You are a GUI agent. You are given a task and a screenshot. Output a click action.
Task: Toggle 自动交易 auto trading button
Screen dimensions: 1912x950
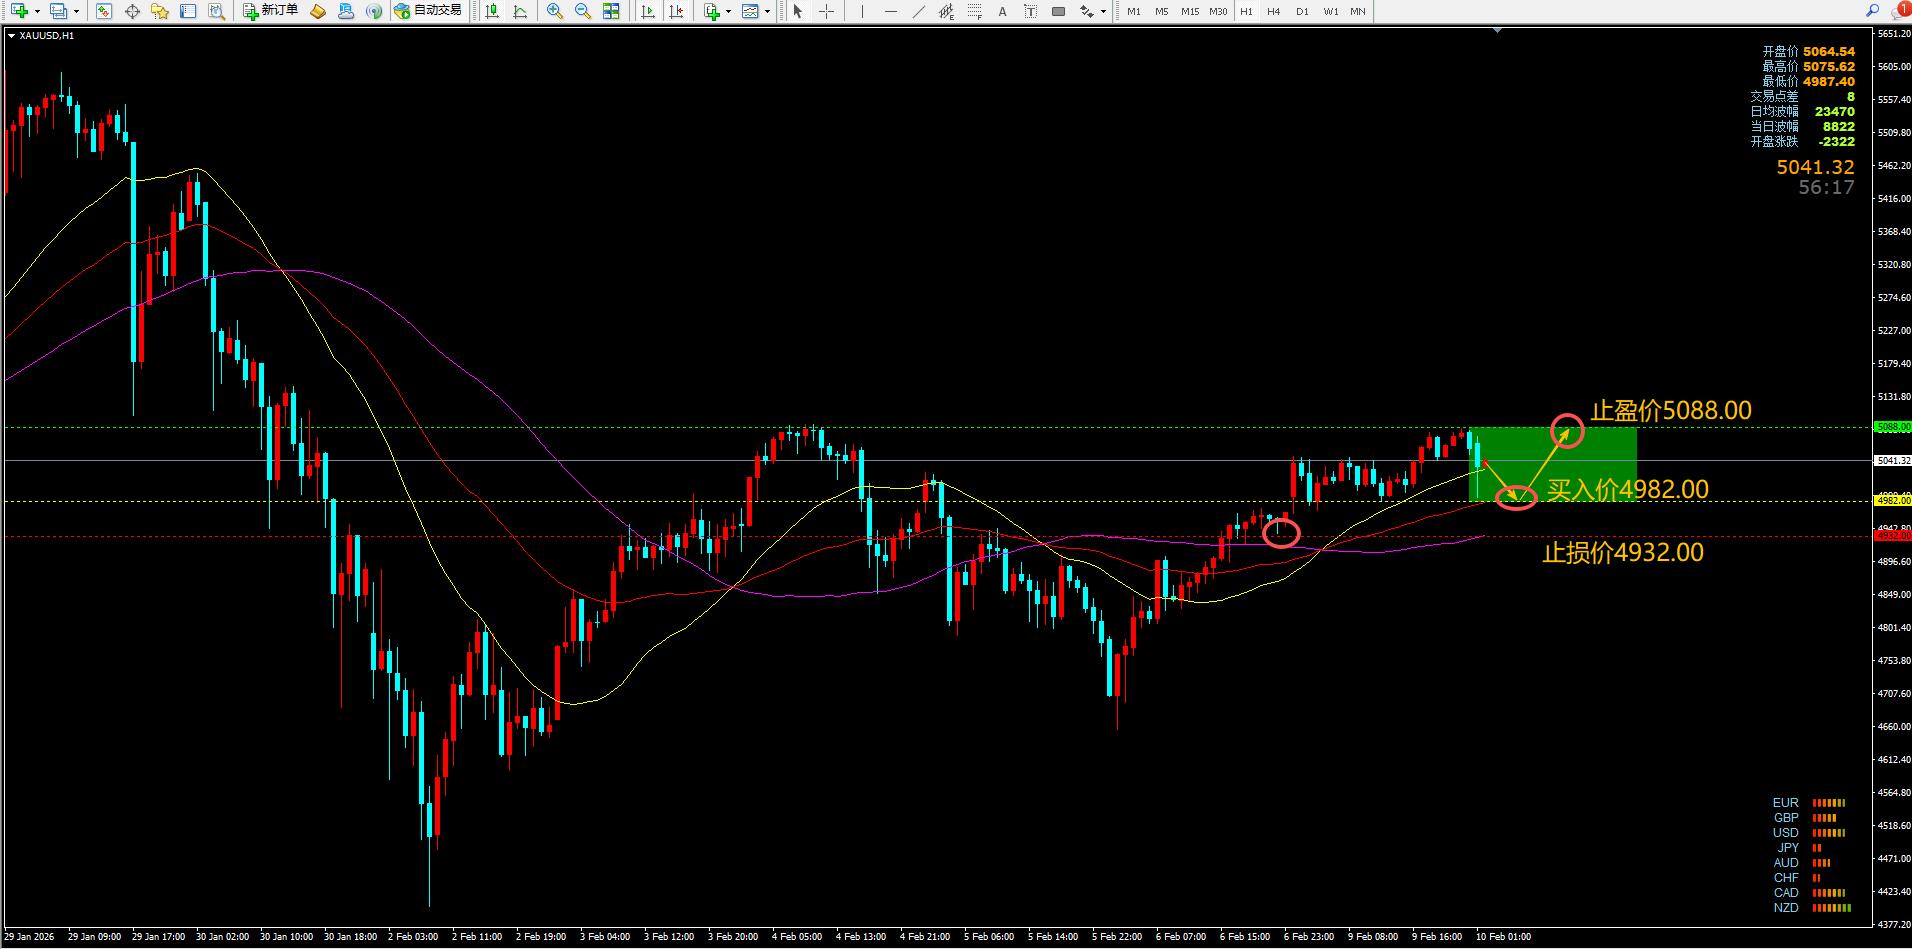(428, 11)
